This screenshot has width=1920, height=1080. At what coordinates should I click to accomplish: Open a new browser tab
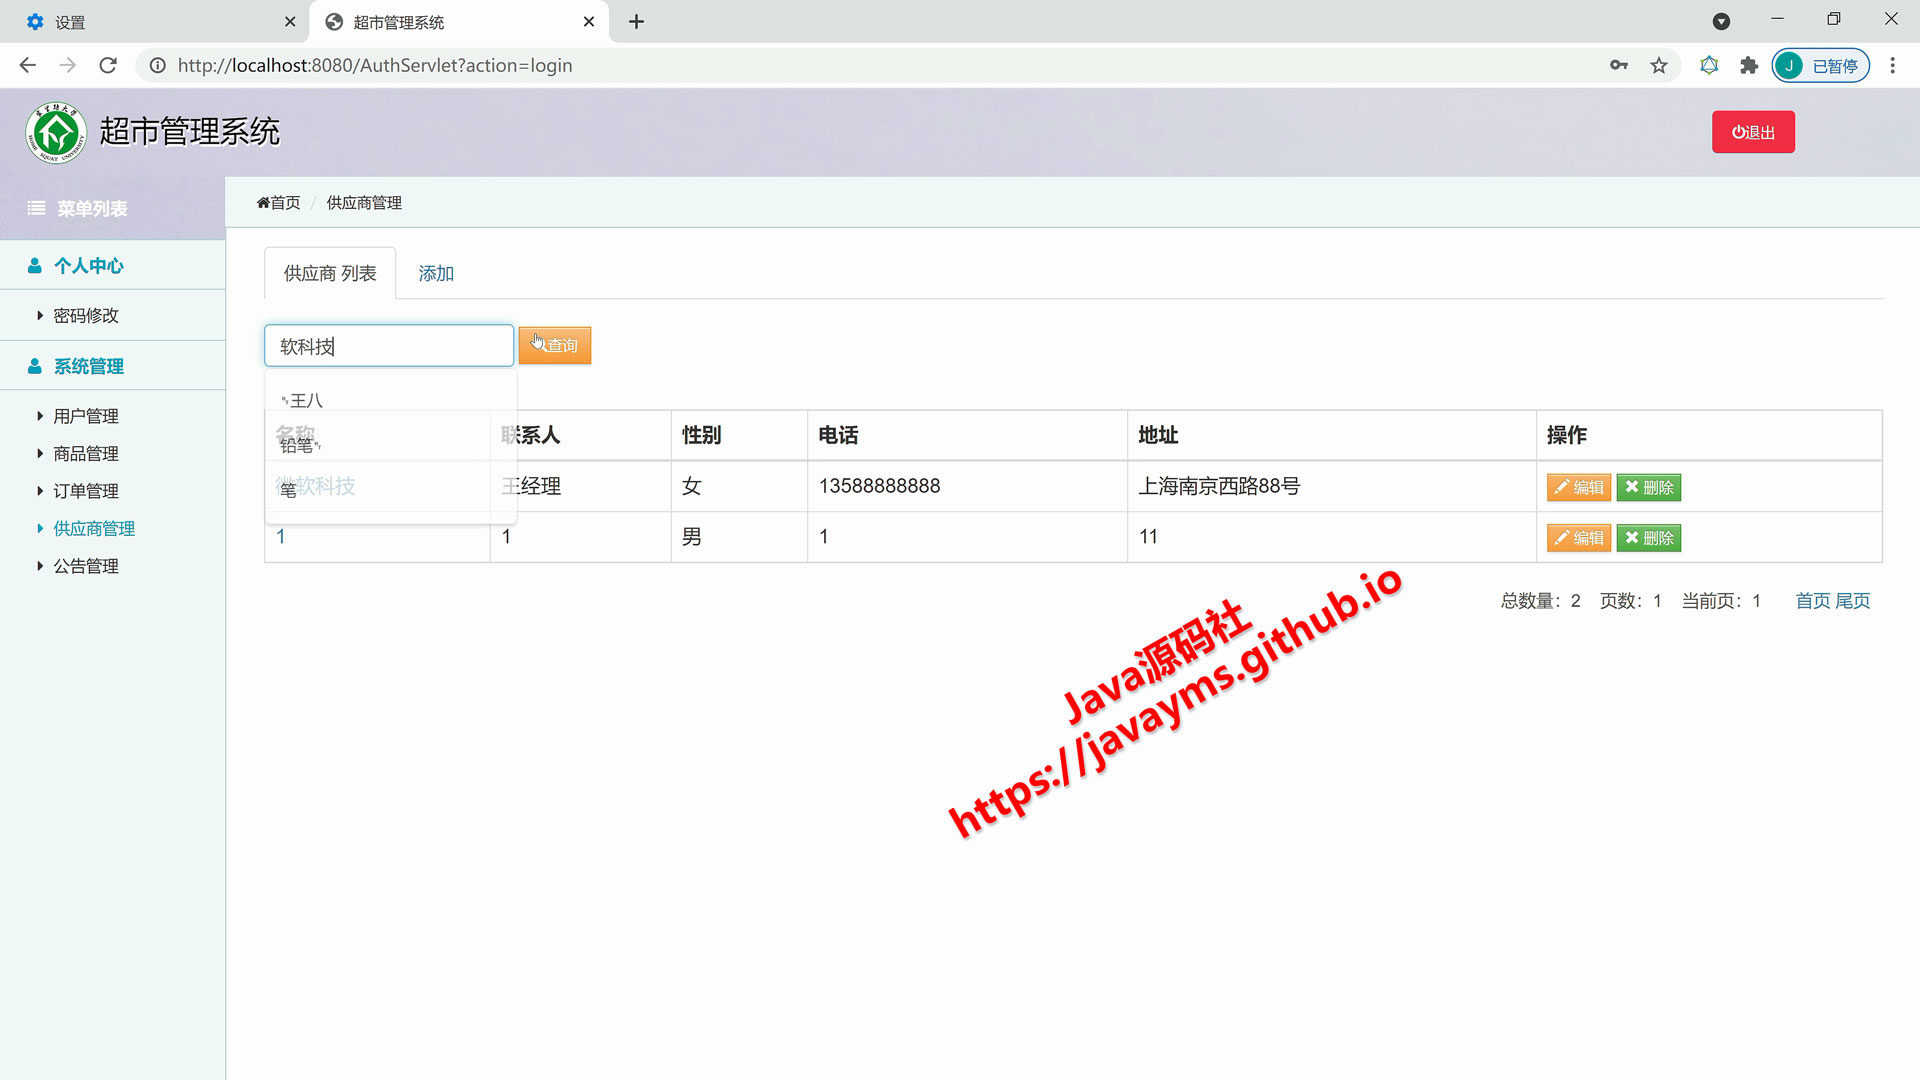[636, 21]
